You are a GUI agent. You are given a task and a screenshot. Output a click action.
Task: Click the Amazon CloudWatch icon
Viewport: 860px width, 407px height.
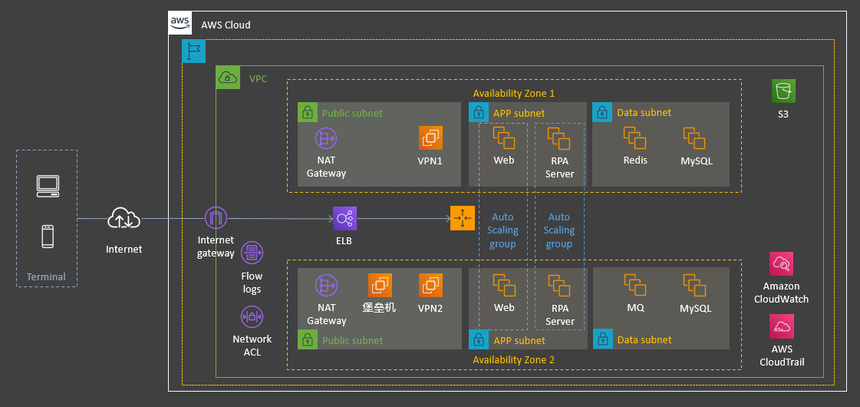pos(781,264)
